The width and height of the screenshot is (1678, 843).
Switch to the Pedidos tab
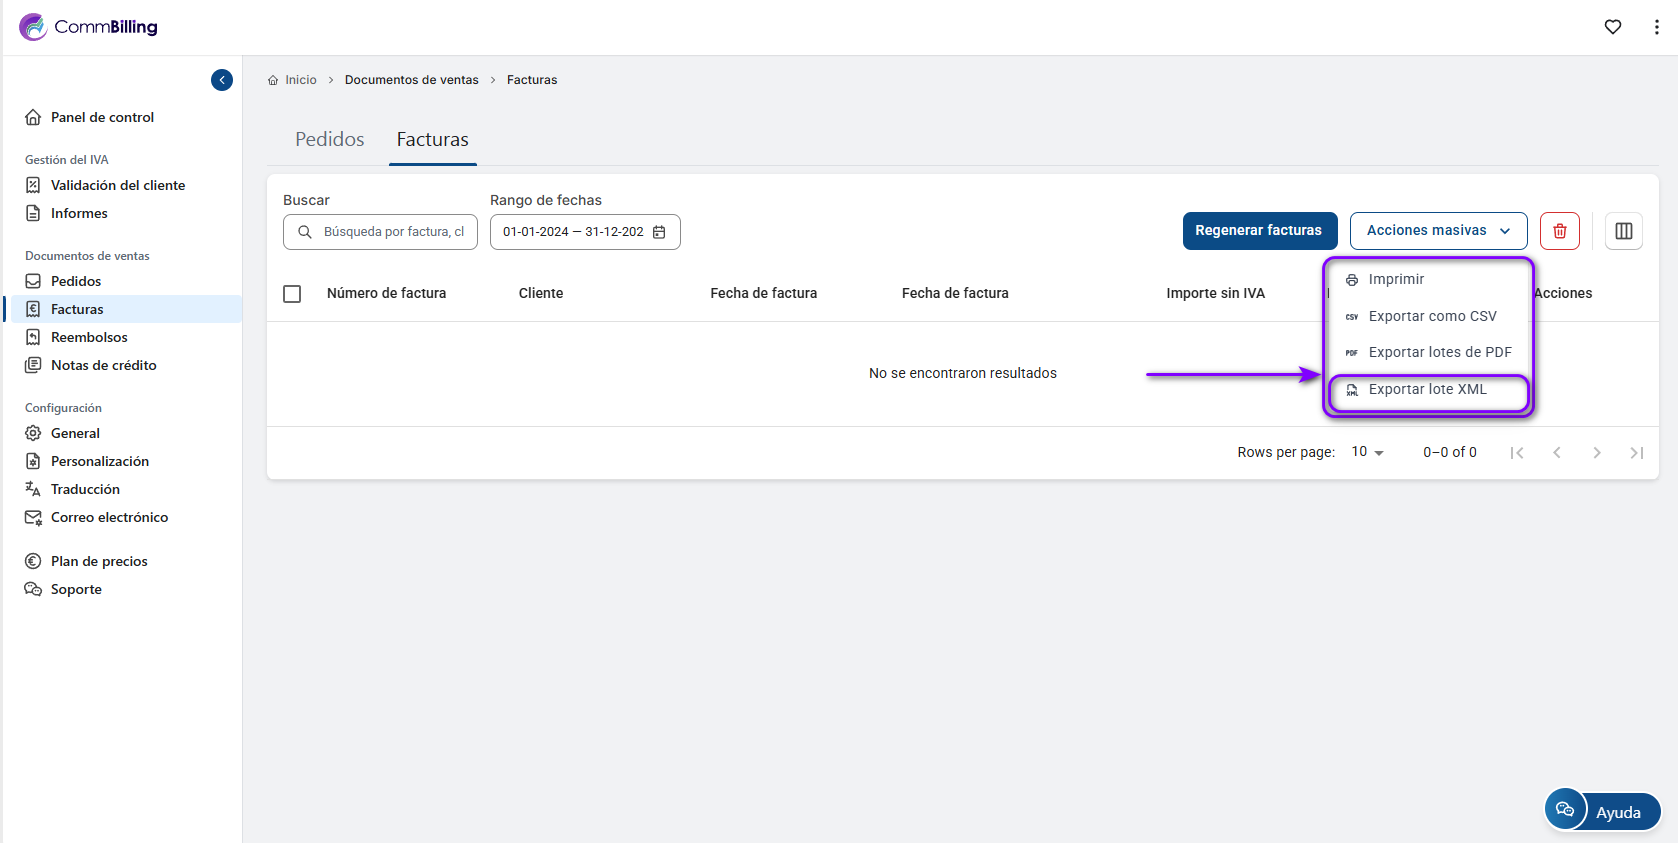(x=329, y=140)
